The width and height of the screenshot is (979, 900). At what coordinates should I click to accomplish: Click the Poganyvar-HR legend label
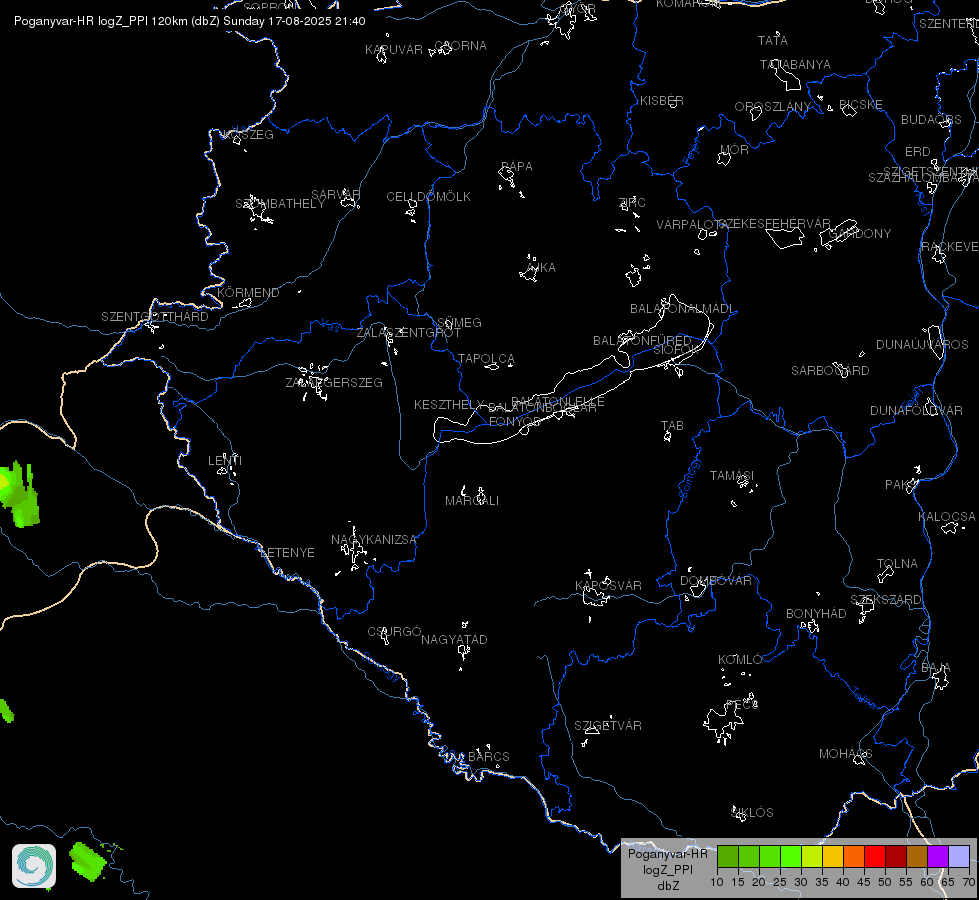(667, 854)
